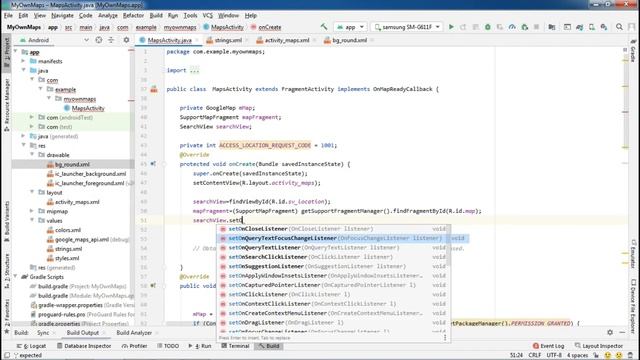
Task: Open the Profiler tool window
Action: 134,346
